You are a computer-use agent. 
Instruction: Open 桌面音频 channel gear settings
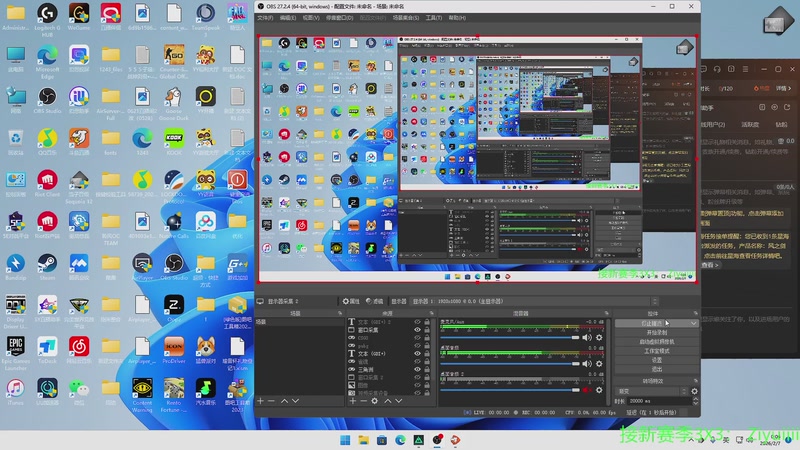[599, 364]
